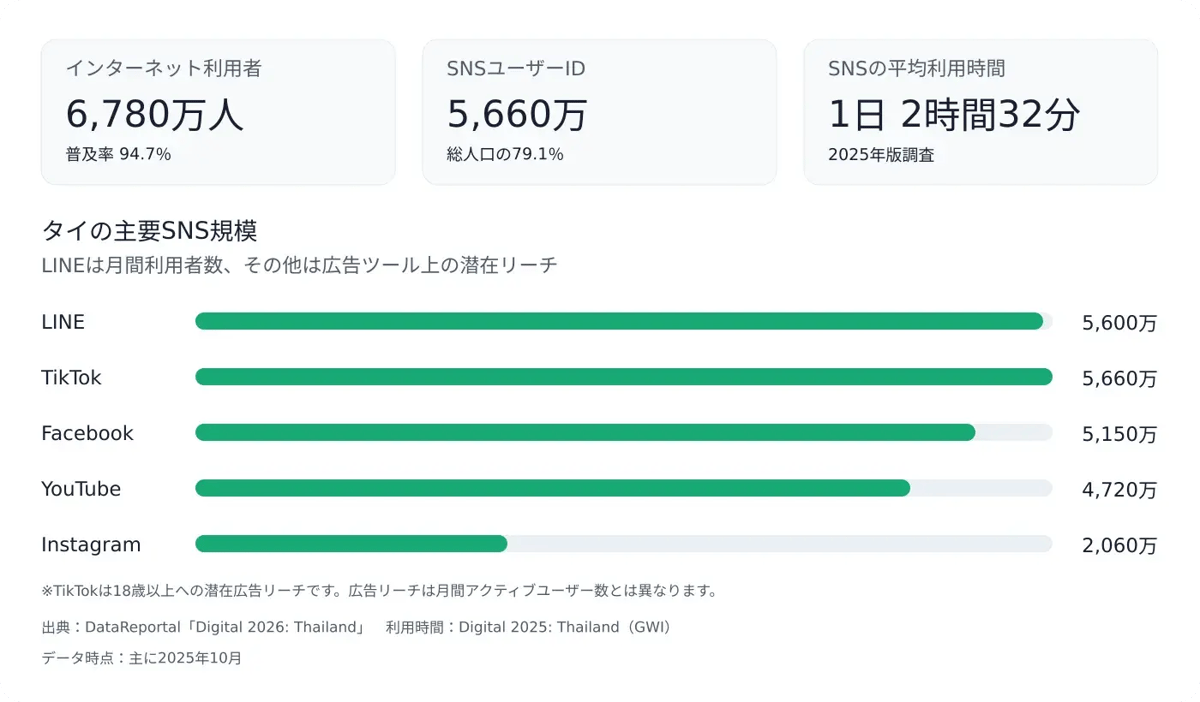Click the Instagram progress bar

pyautogui.click(x=624, y=544)
